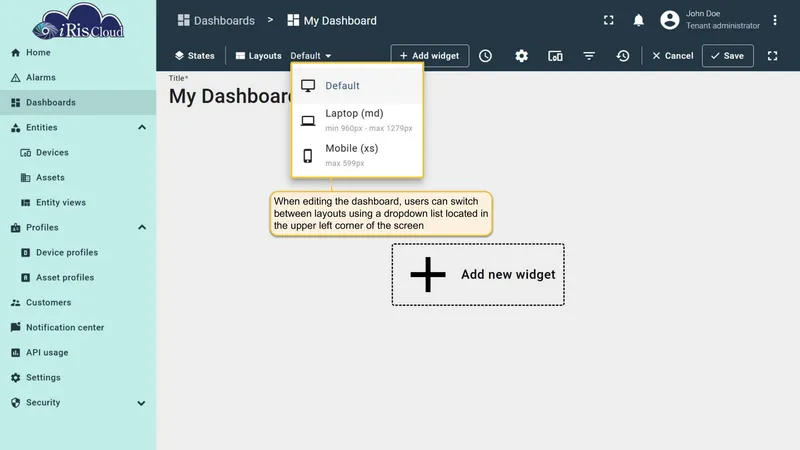Click the Home house icon

(x=15, y=53)
